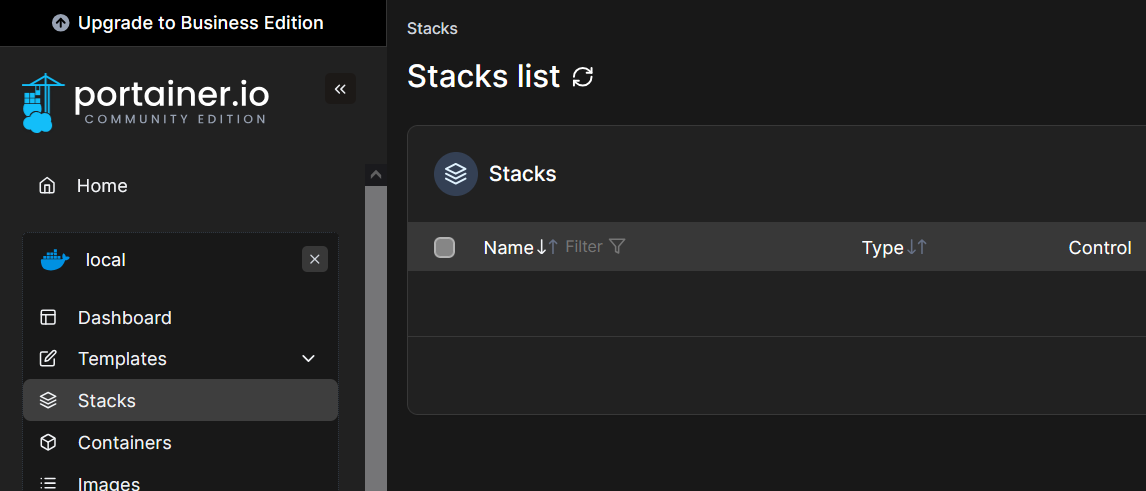Click the Filter funnel icon in Name column
The width and height of the screenshot is (1146, 491).
tap(617, 246)
